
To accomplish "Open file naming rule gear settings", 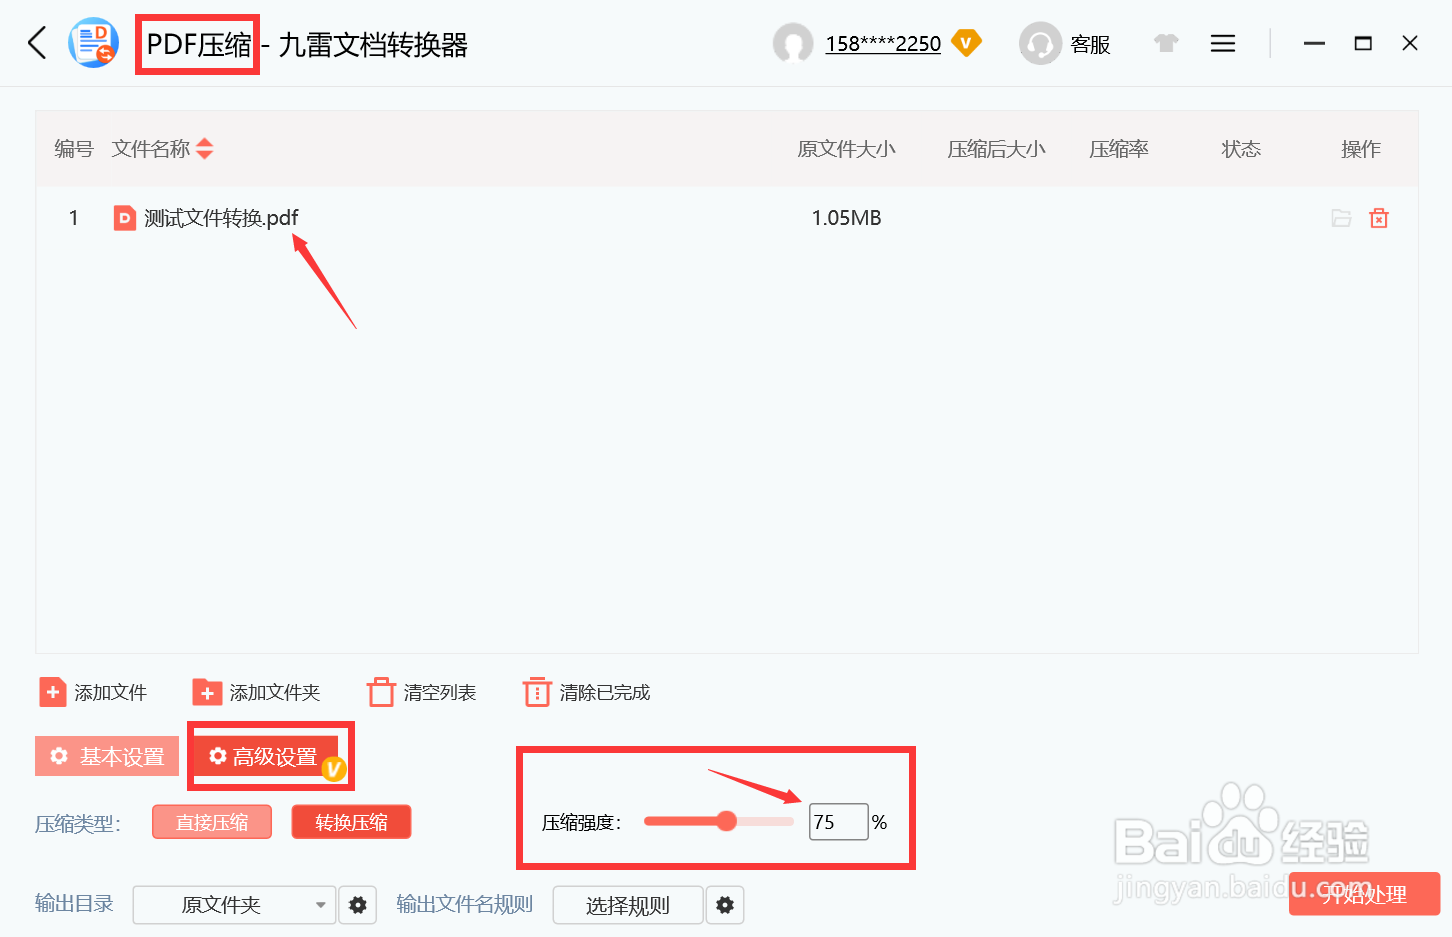I will click(x=725, y=905).
